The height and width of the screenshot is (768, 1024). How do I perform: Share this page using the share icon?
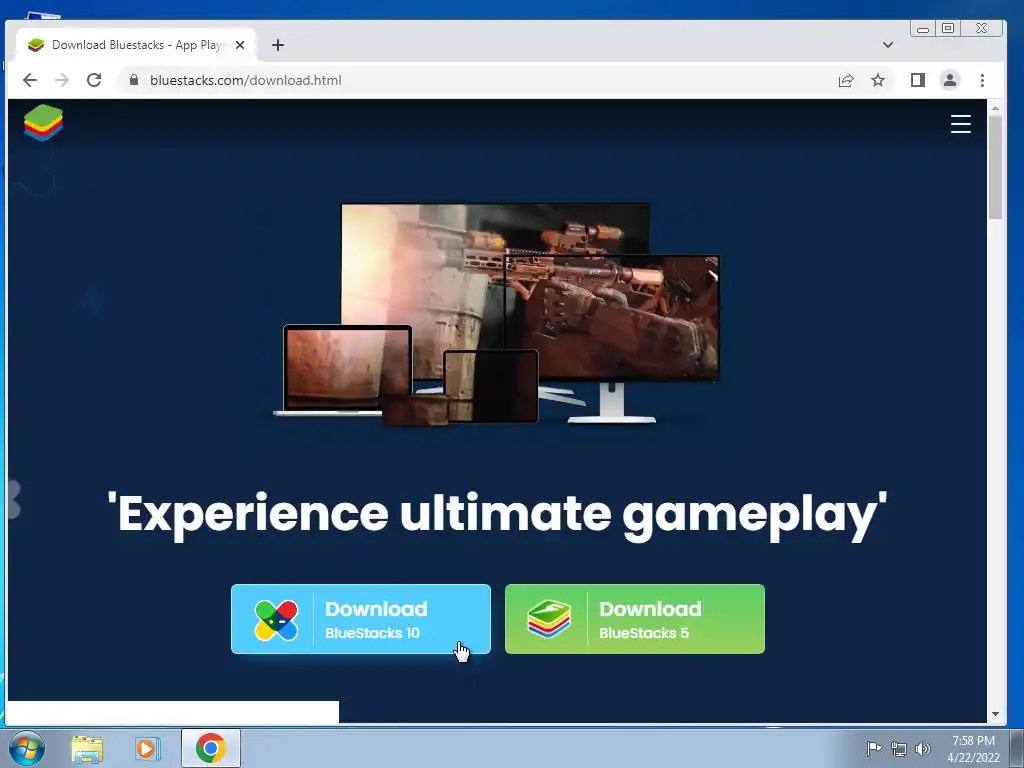(x=846, y=80)
